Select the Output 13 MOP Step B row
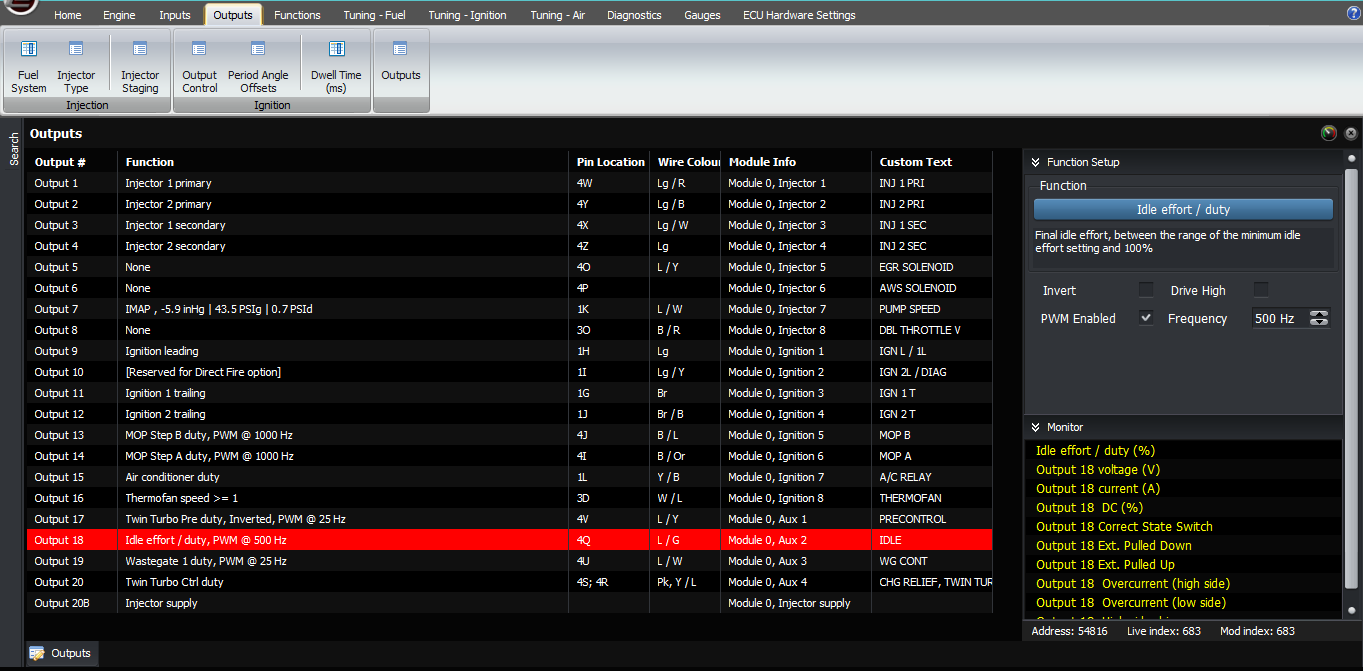Screen dimensions: 1363x671 click(x=510, y=435)
